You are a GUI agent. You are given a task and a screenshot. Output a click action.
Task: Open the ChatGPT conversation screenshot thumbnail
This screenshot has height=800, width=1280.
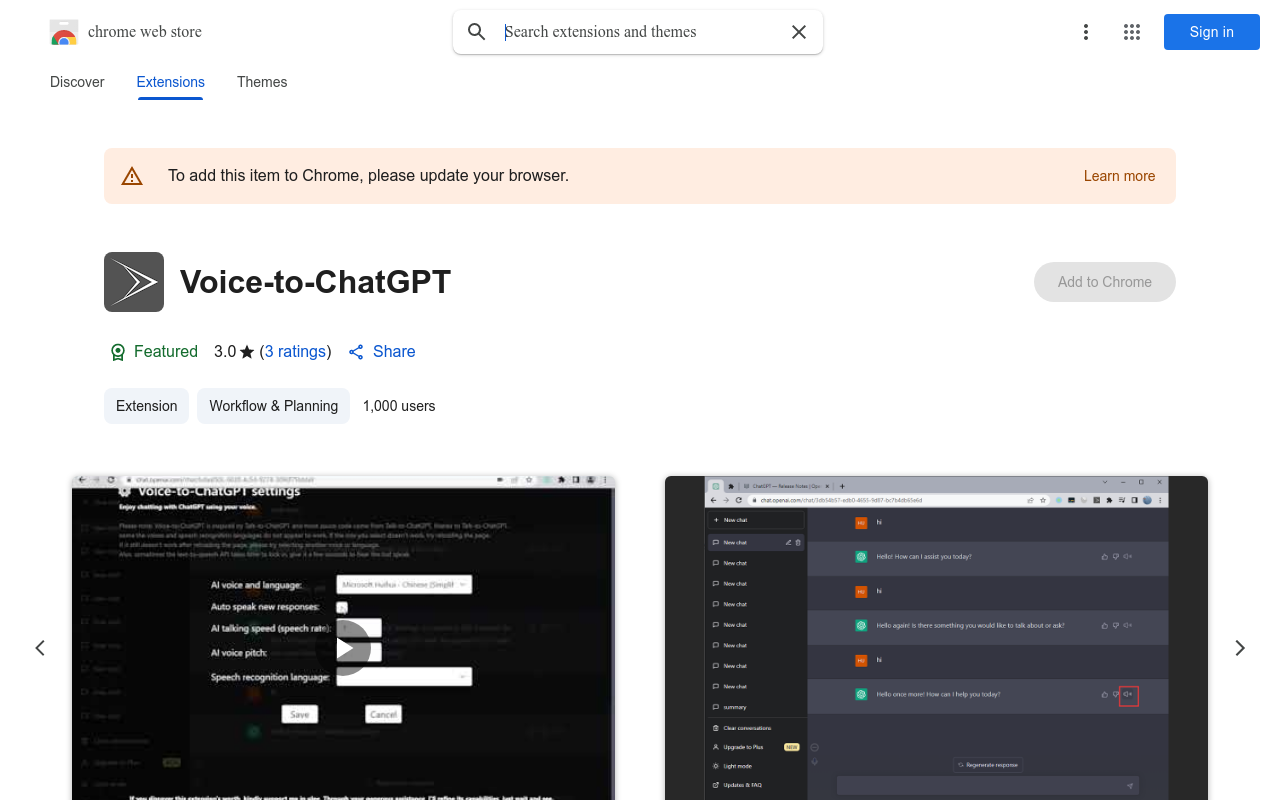tap(936, 638)
